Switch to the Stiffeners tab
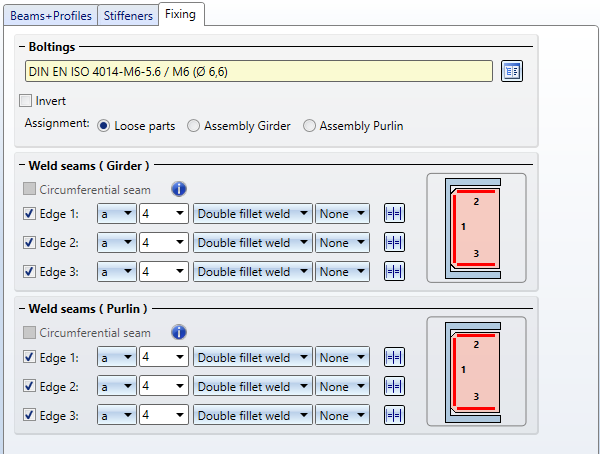This screenshot has width=600, height=454. [x=128, y=16]
